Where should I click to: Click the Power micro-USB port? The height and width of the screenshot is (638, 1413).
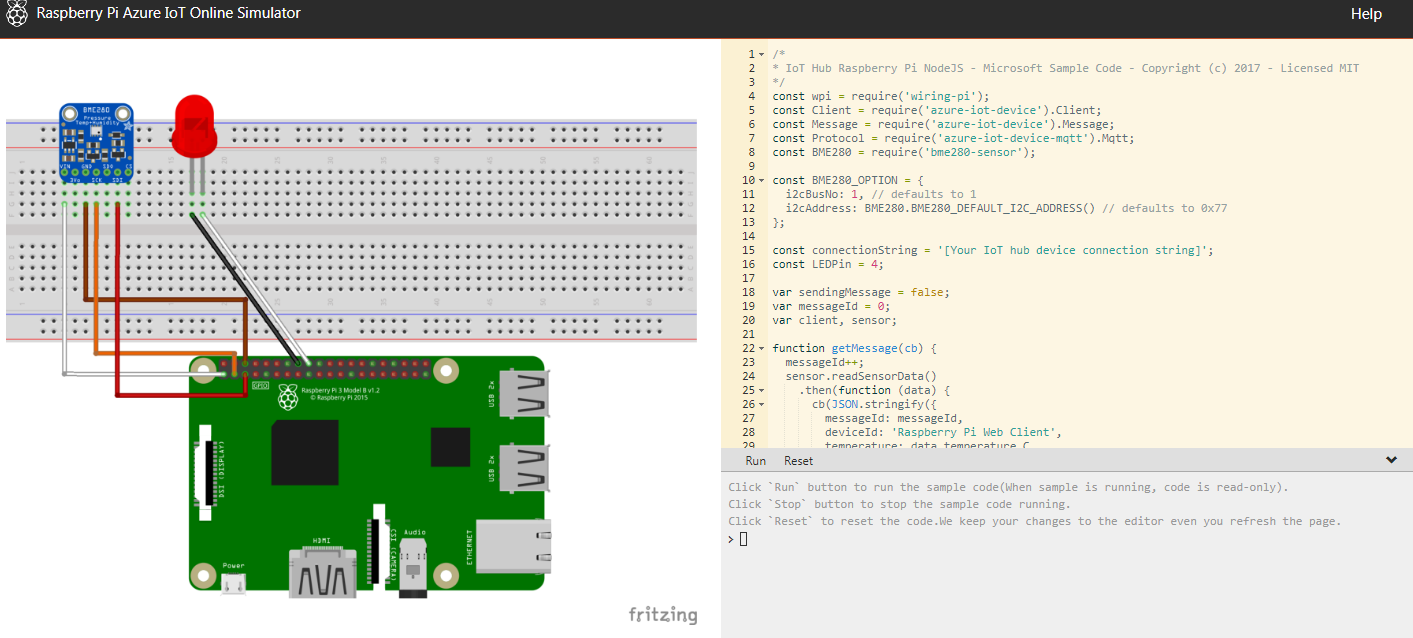(233, 581)
